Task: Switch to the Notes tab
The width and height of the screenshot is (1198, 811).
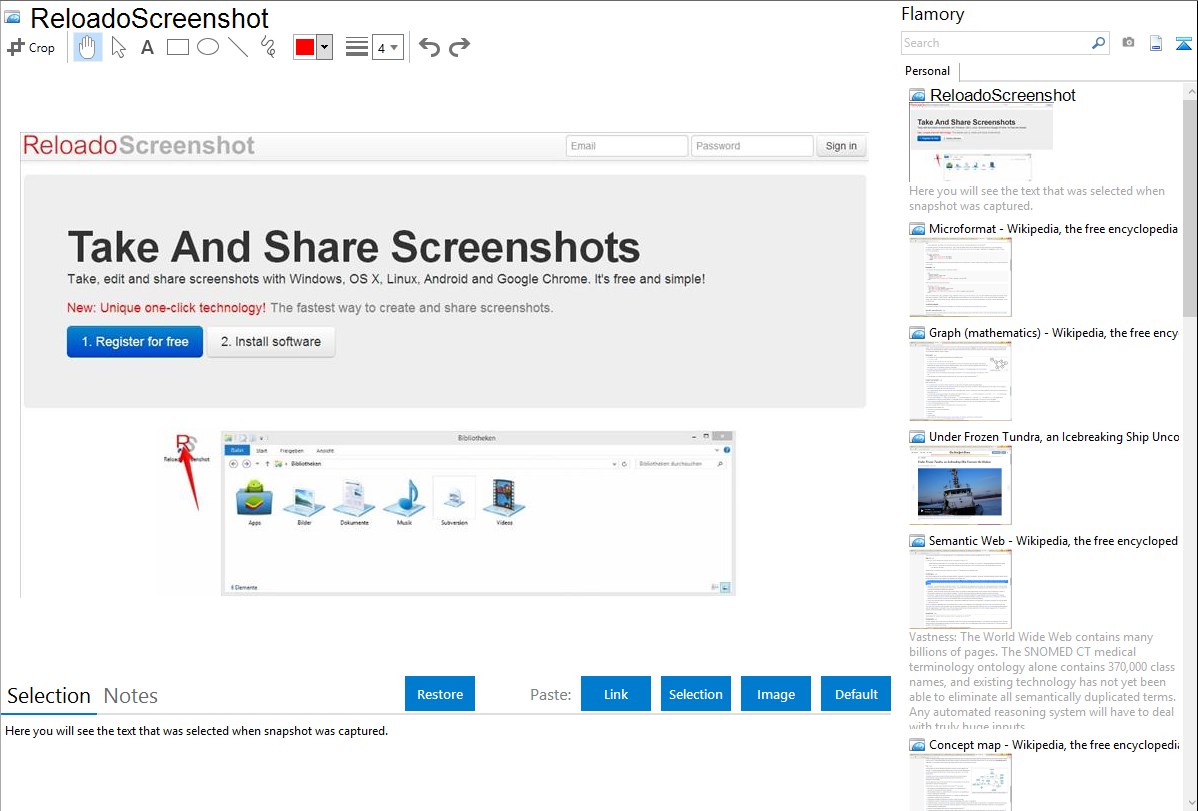Action: [x=131, y=696]
